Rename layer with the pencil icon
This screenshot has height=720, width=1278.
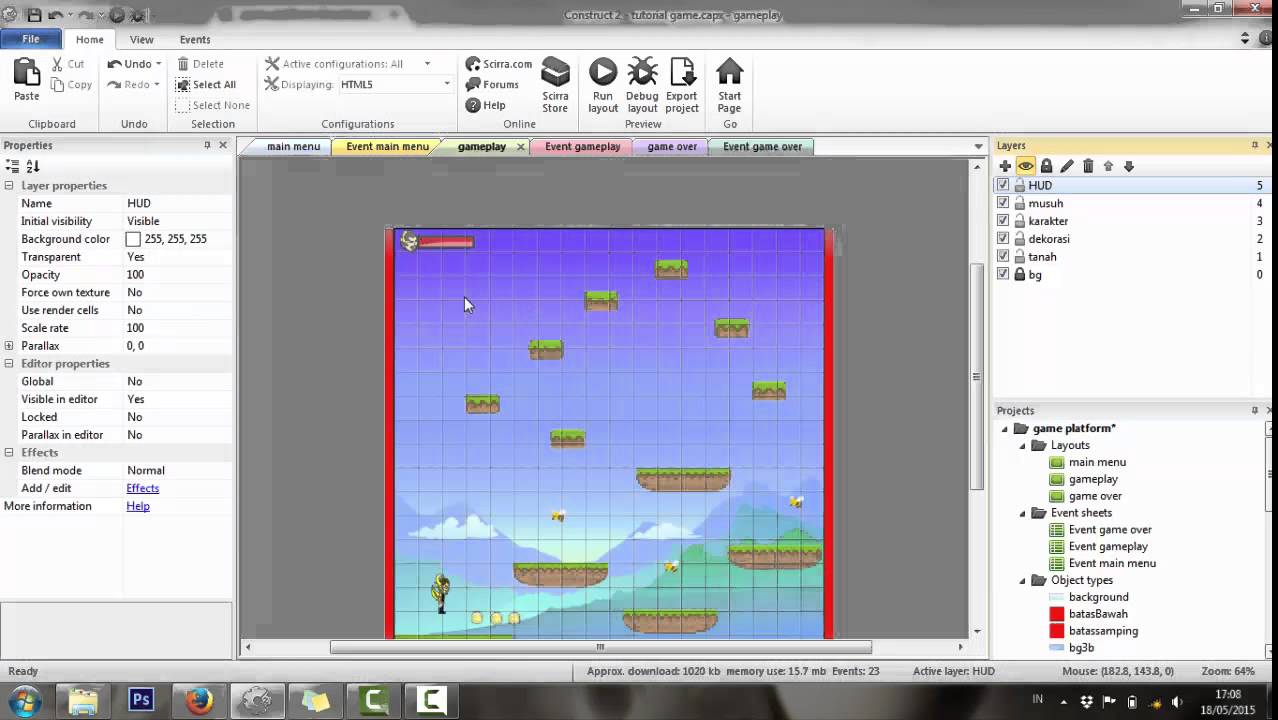click(x=1067, y=166)
